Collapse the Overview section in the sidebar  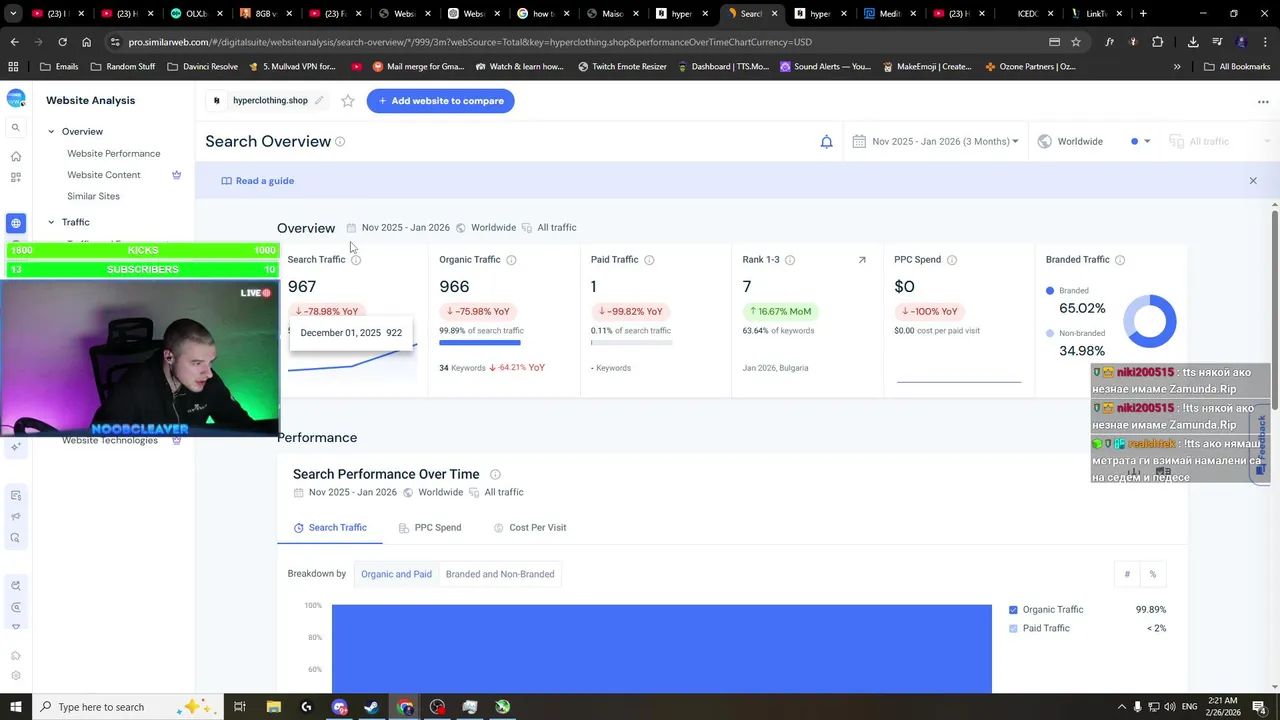(x=51, y=132)
